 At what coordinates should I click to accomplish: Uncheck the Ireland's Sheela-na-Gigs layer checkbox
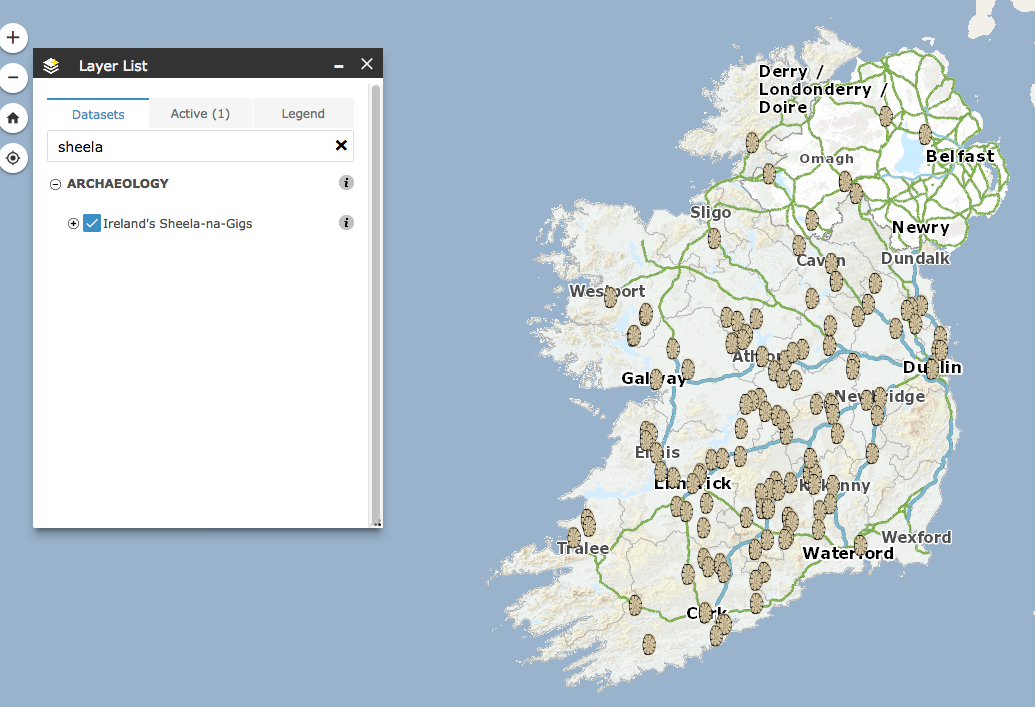(92, 223)
